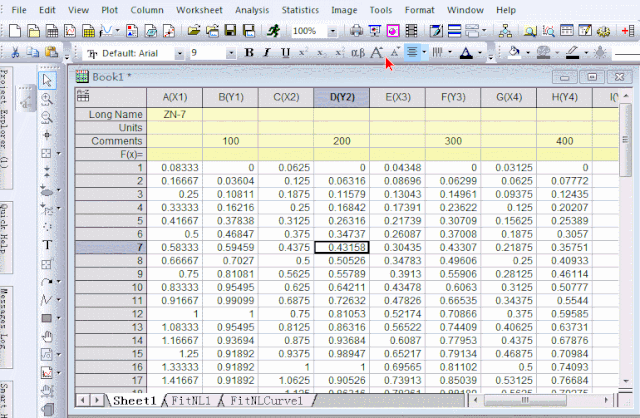Click the Print icon in toolbar
640x418 pixels.
point(357,31)
